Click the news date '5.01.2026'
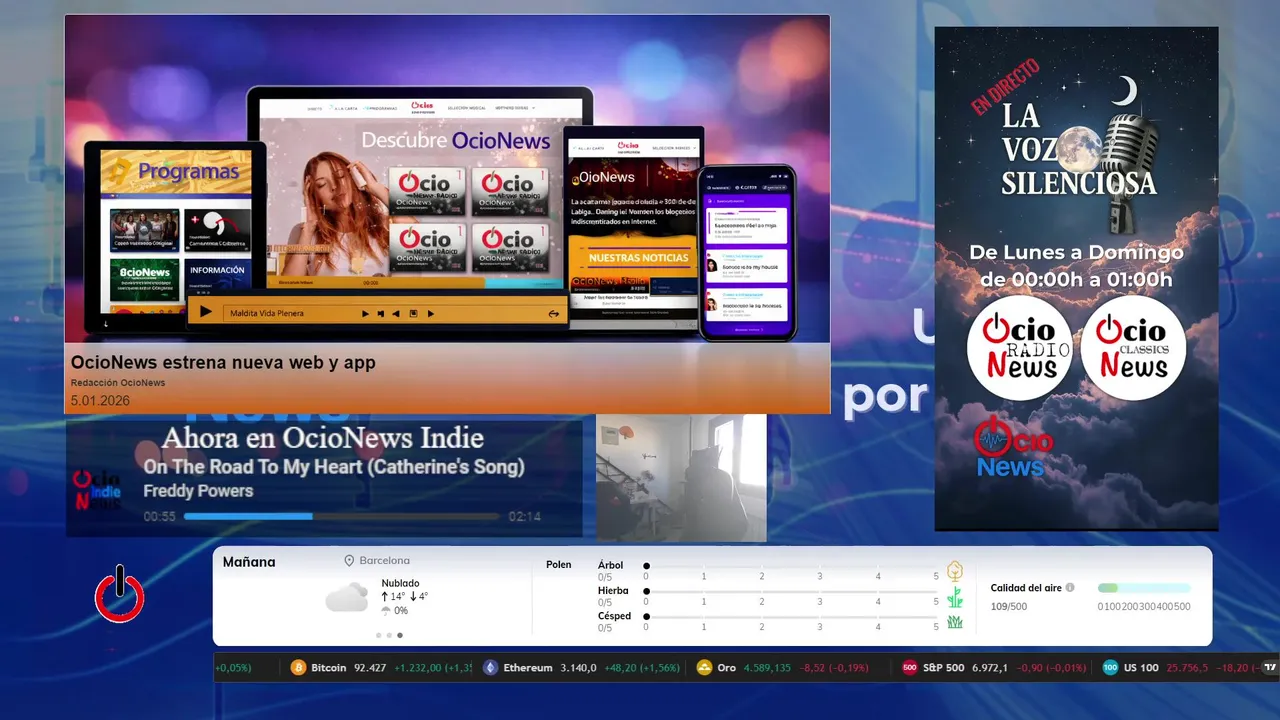Screen dimensions: 1280x720 pos(100,401)
